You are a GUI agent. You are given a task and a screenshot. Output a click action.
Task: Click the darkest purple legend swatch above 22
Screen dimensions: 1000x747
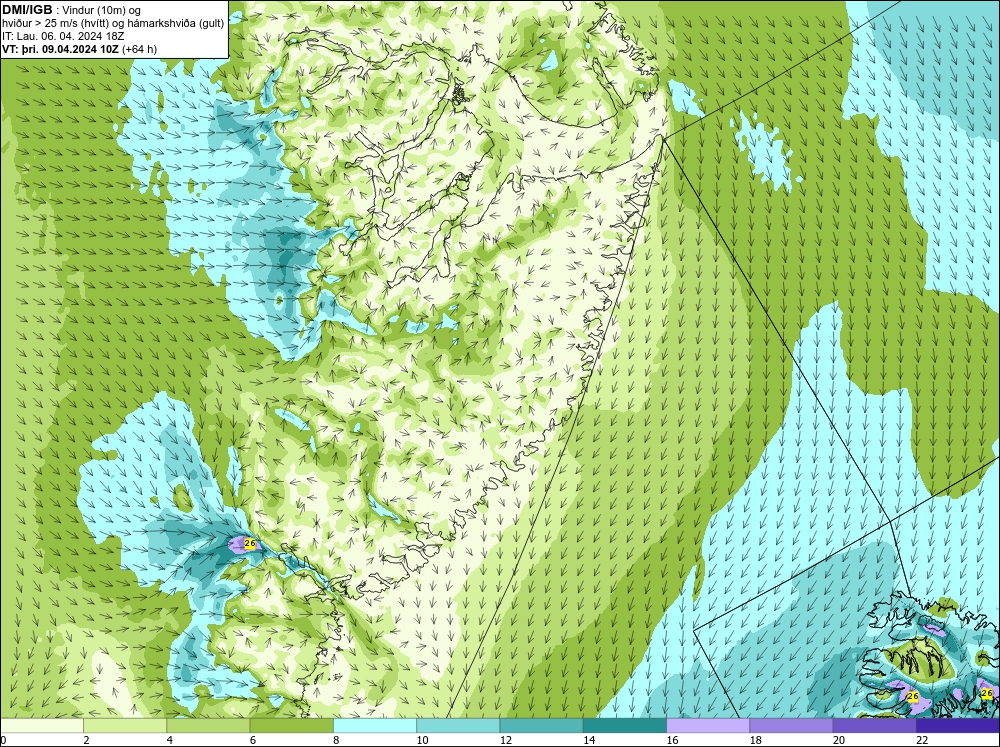coord(958,726)
